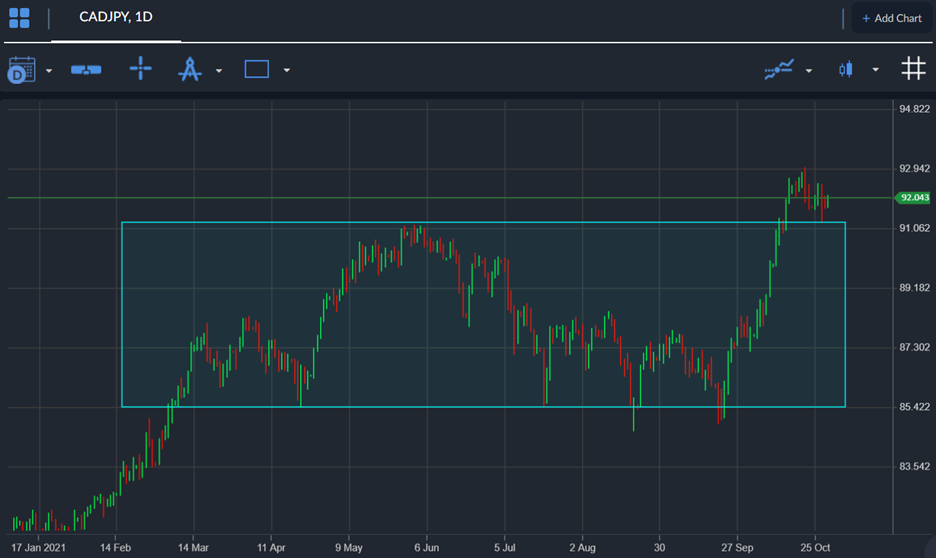Select the rectangle shape tool
This screenshot has height=558, width=936.
[257, 69]
